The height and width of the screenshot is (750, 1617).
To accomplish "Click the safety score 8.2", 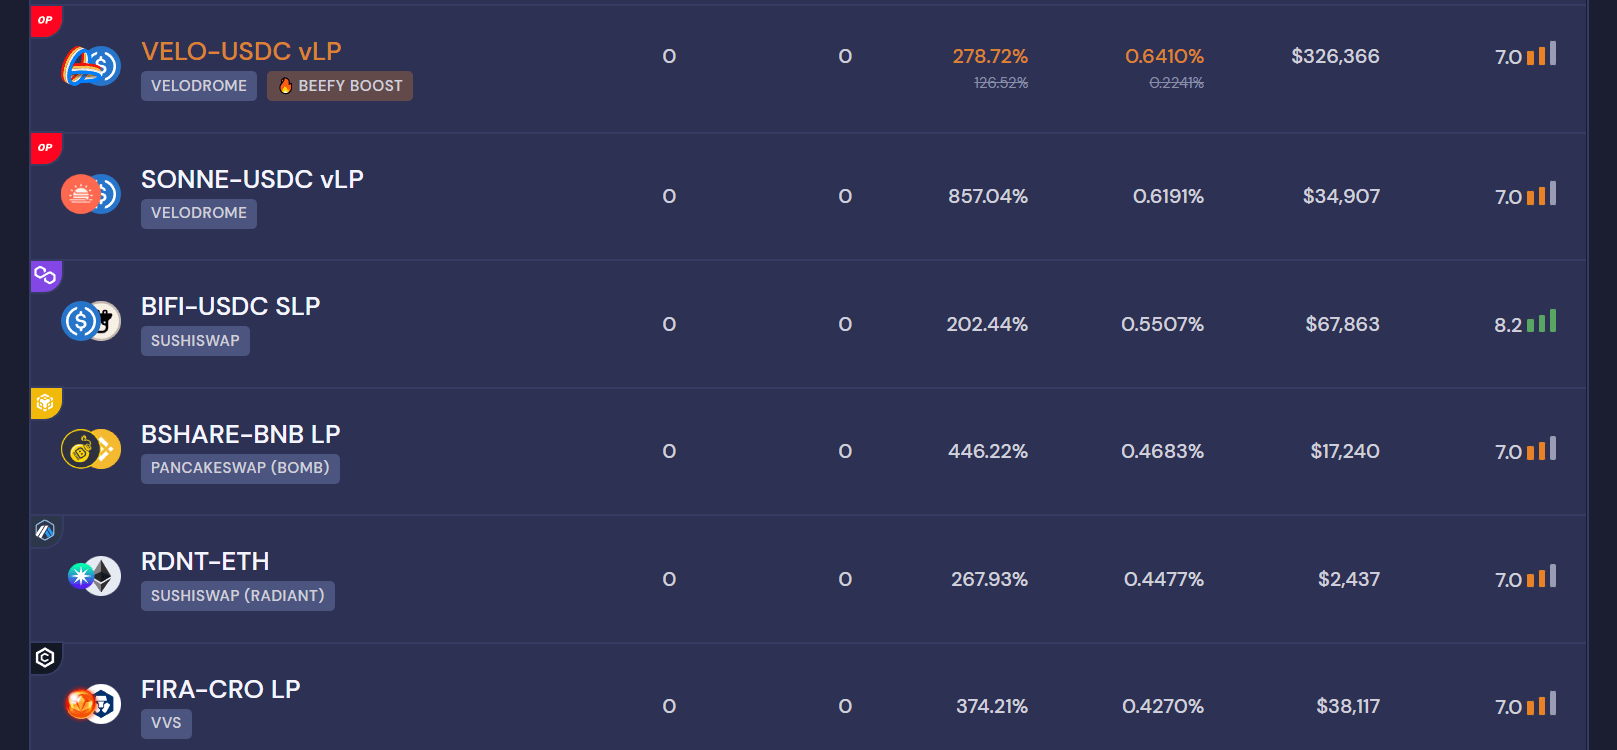I will coord(1508,325).
